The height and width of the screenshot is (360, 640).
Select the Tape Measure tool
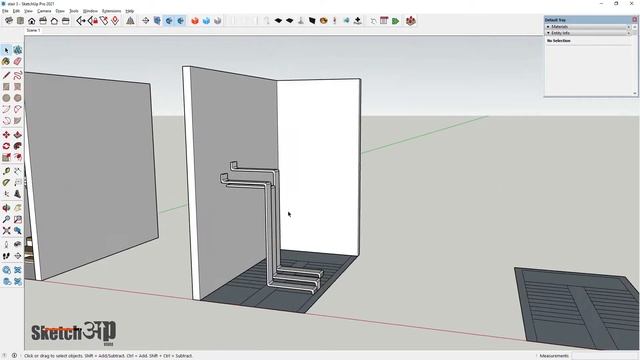click(6, 171)
